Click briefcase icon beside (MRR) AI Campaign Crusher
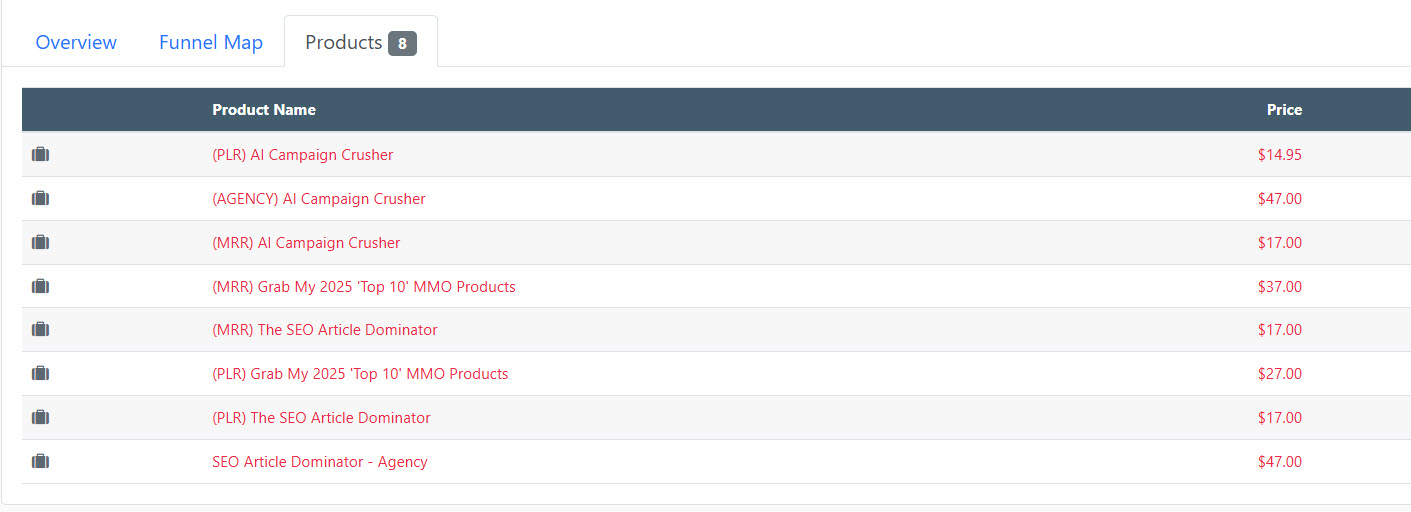 point(40,243)
